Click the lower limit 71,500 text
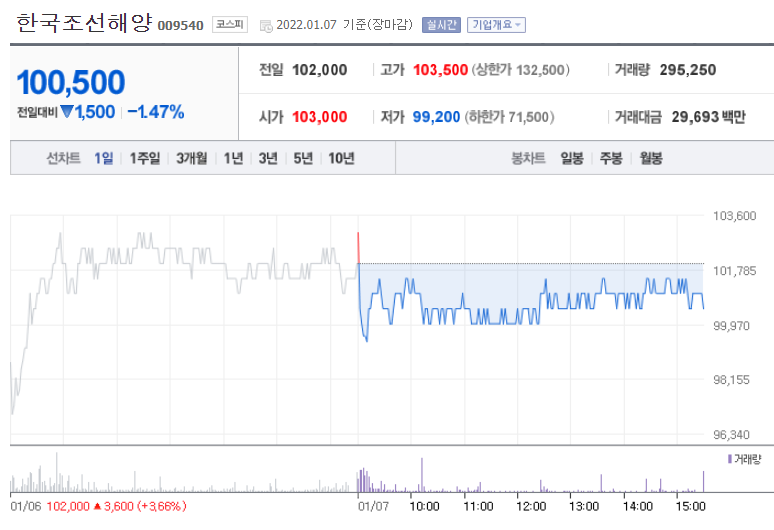774x530 pixels. [x=509, y=117]
